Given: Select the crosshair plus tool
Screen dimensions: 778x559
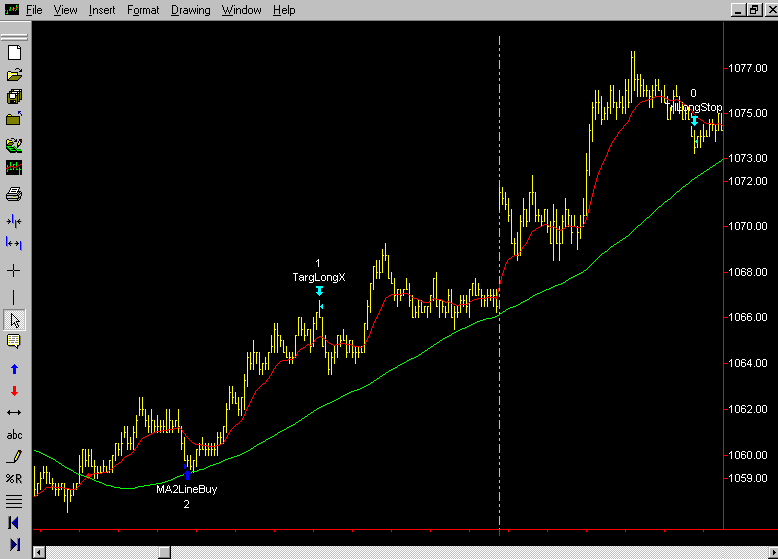Looking at the screenshot, I should point(14,271).
